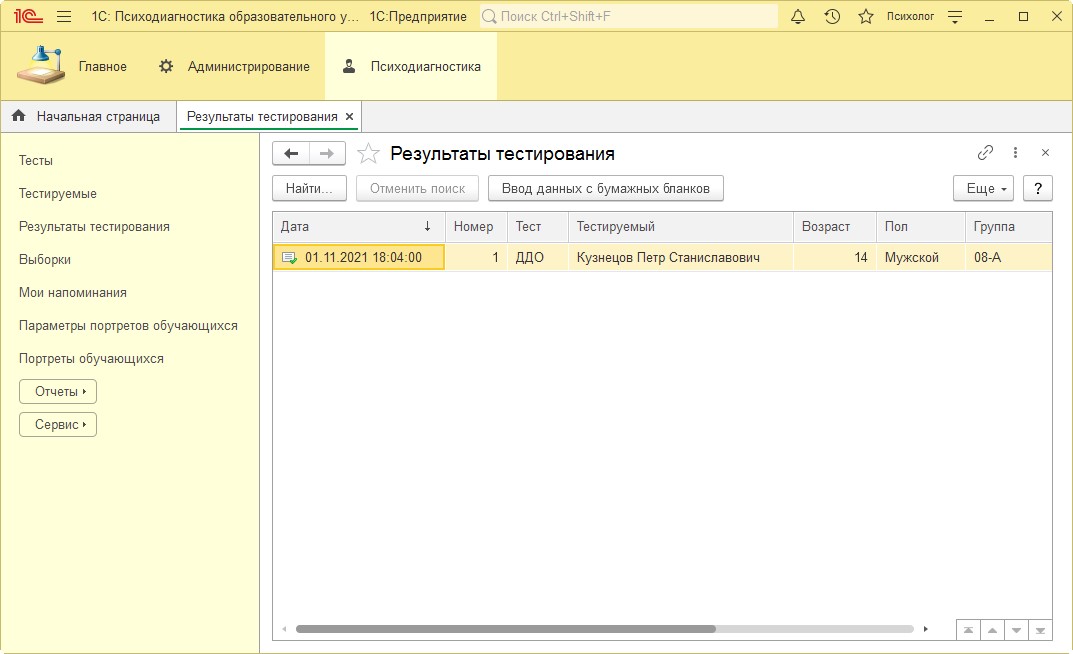Jump to last row in list arrow

click(x=1041, y=630)
